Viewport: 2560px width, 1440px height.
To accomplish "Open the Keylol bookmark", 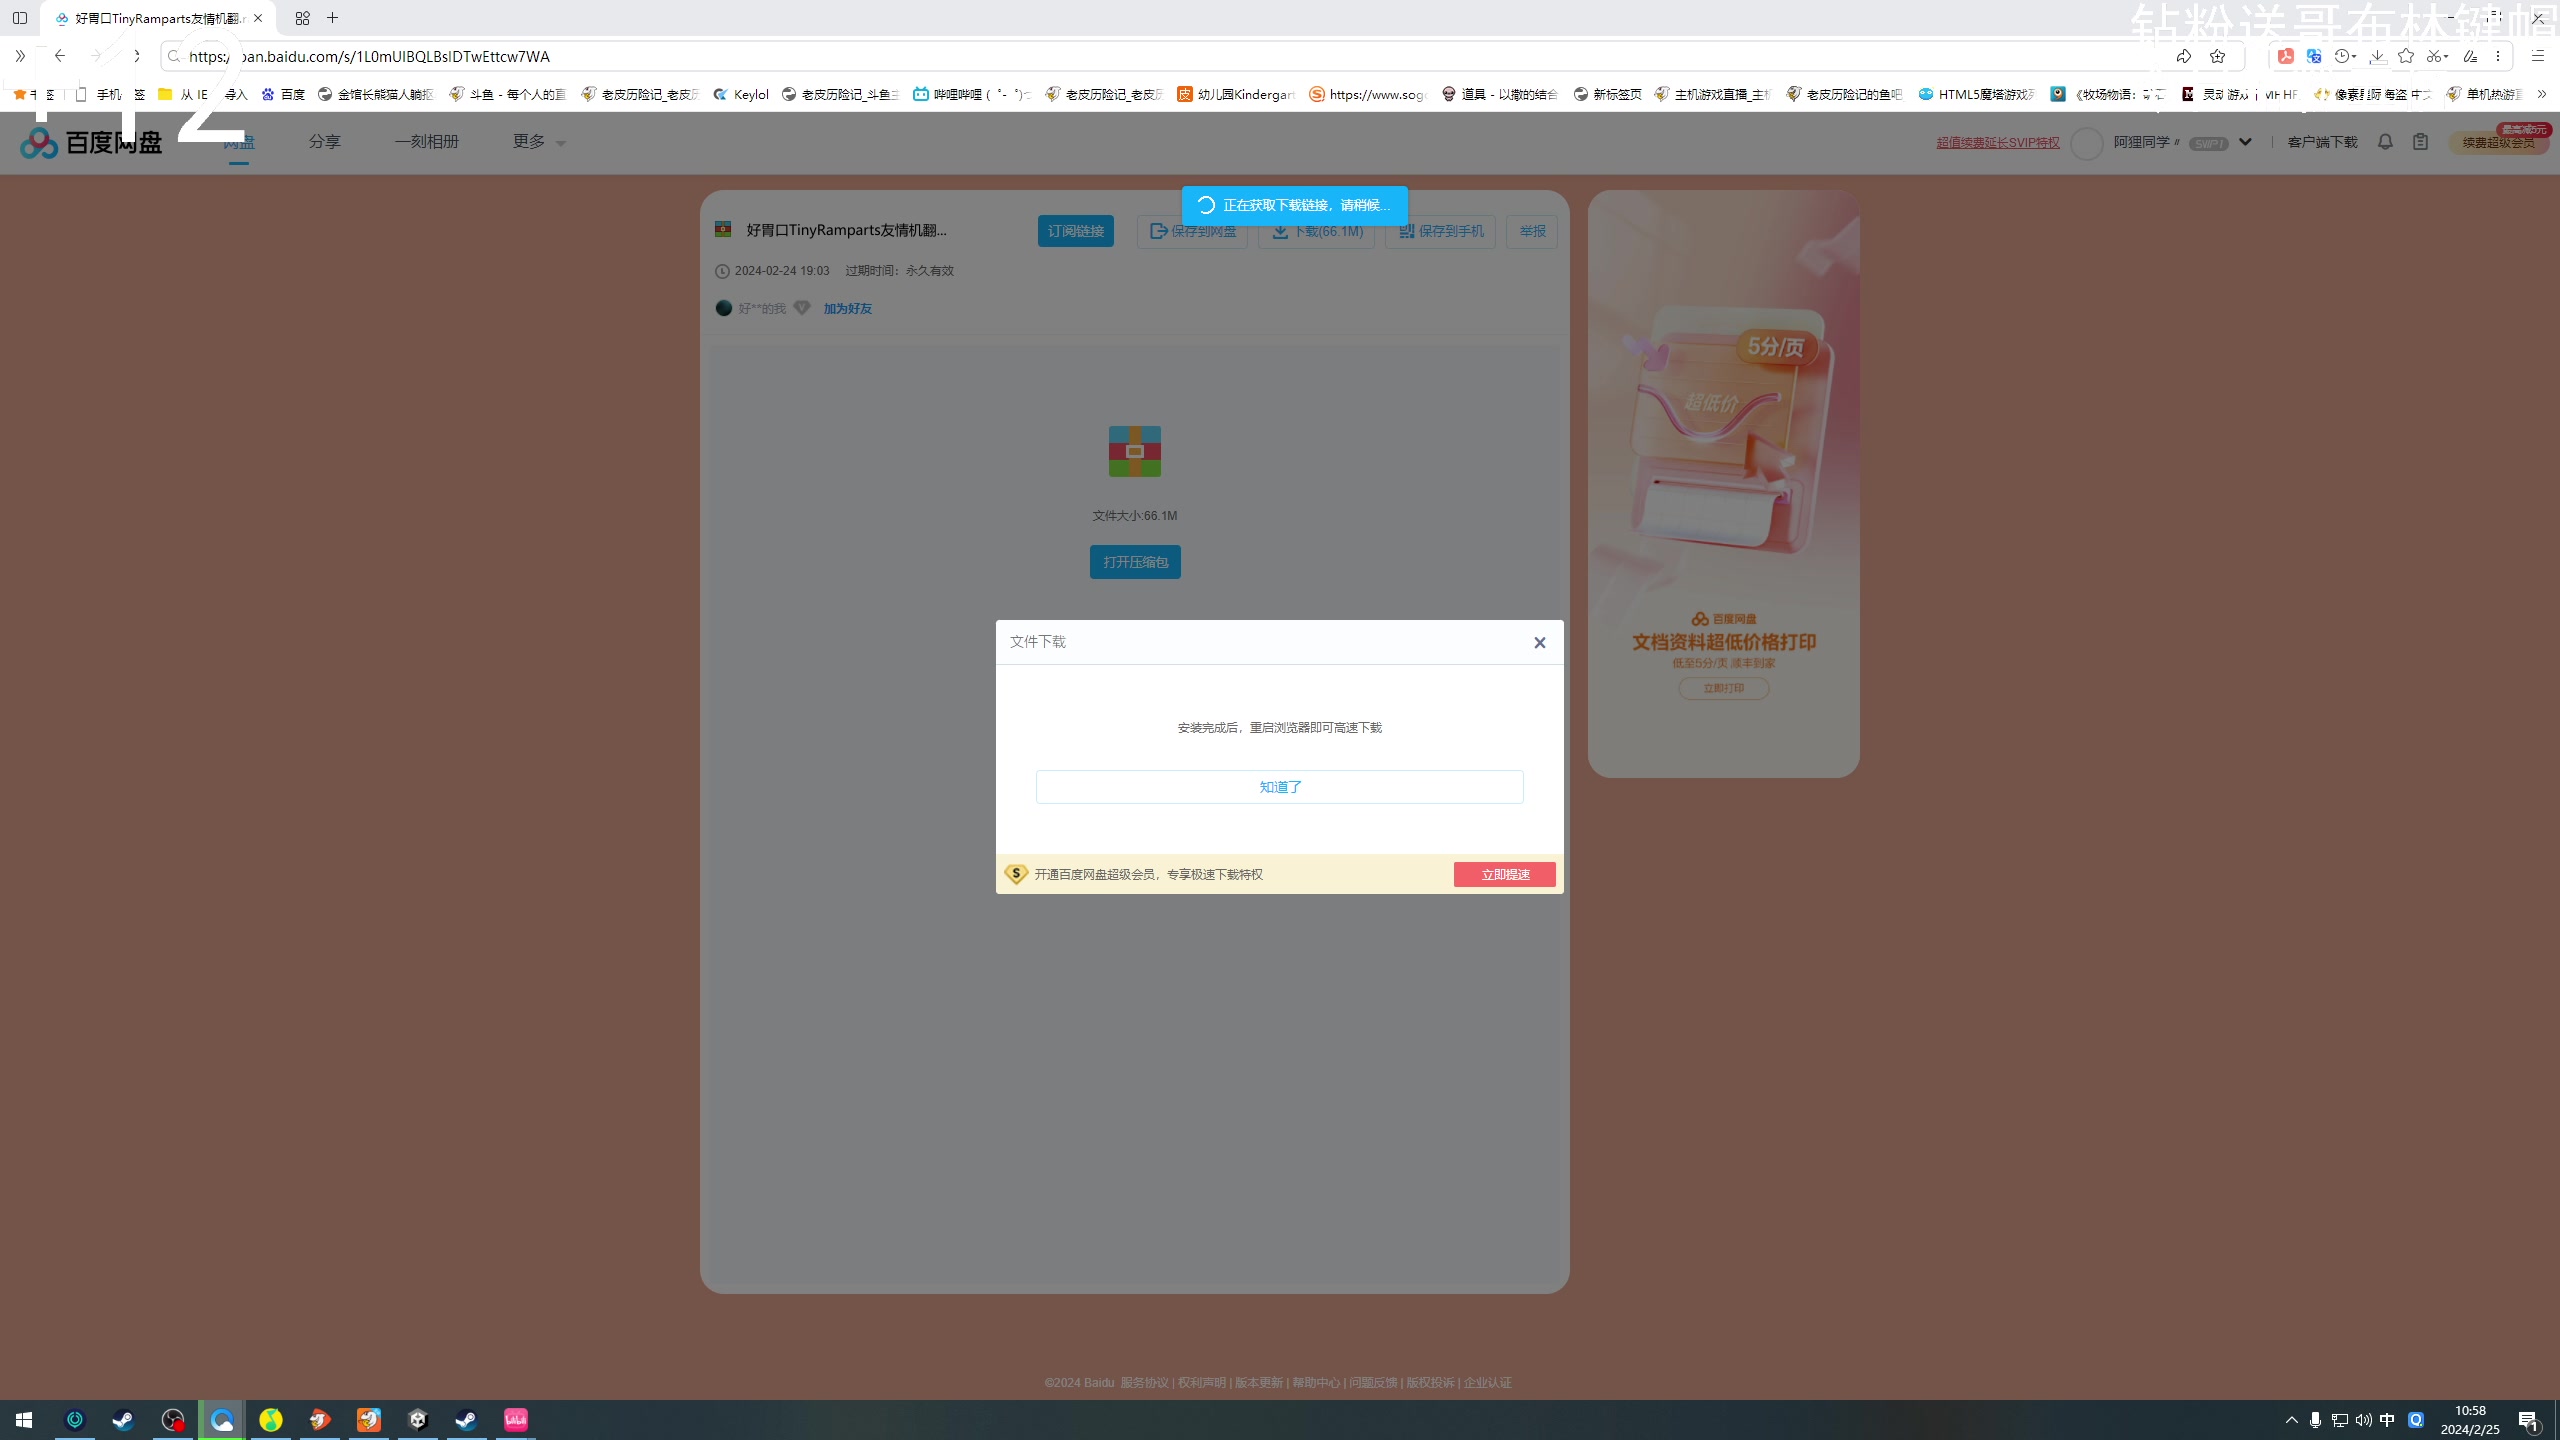I will click(x=741, y=94).
